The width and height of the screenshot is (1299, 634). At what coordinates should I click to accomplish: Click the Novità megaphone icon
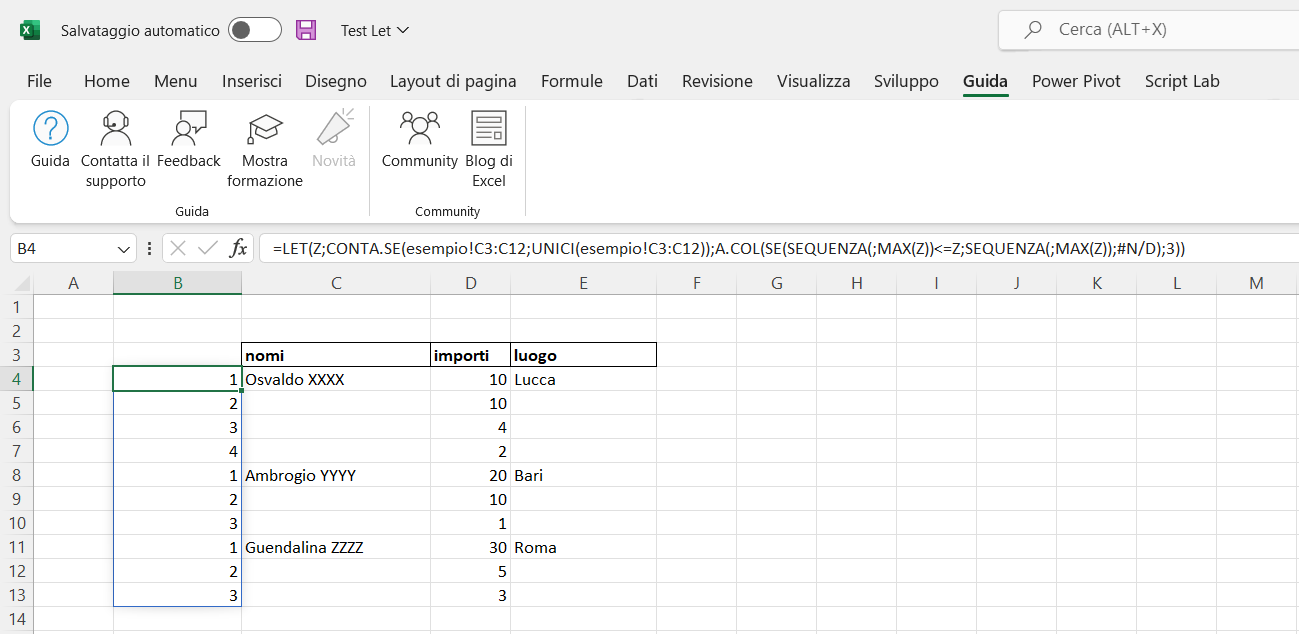(x=334, y=129)
